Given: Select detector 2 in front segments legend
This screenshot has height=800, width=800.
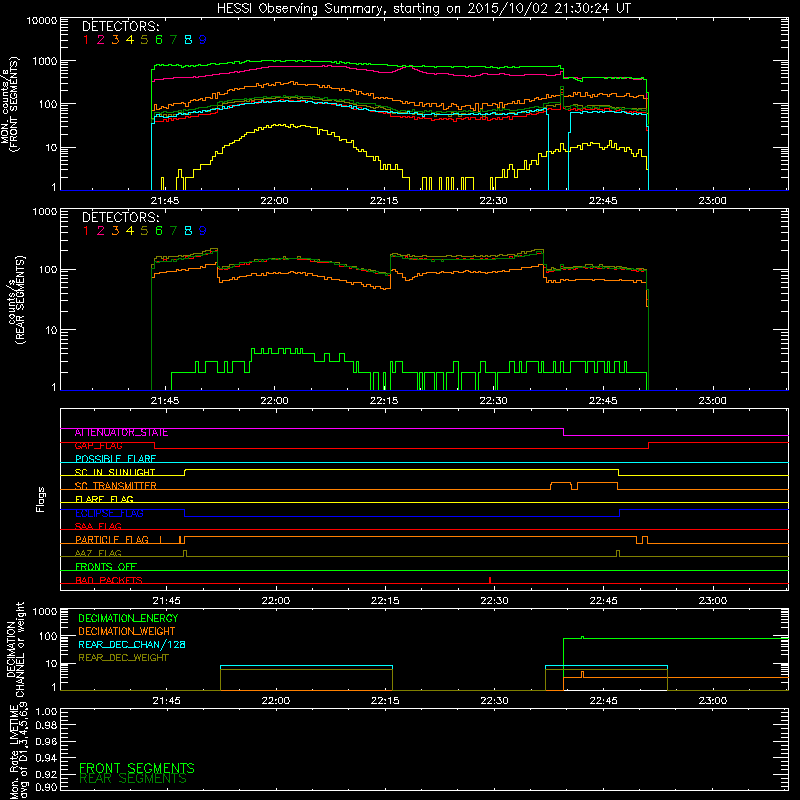Looking at the screenshot, I should point(101,39).
